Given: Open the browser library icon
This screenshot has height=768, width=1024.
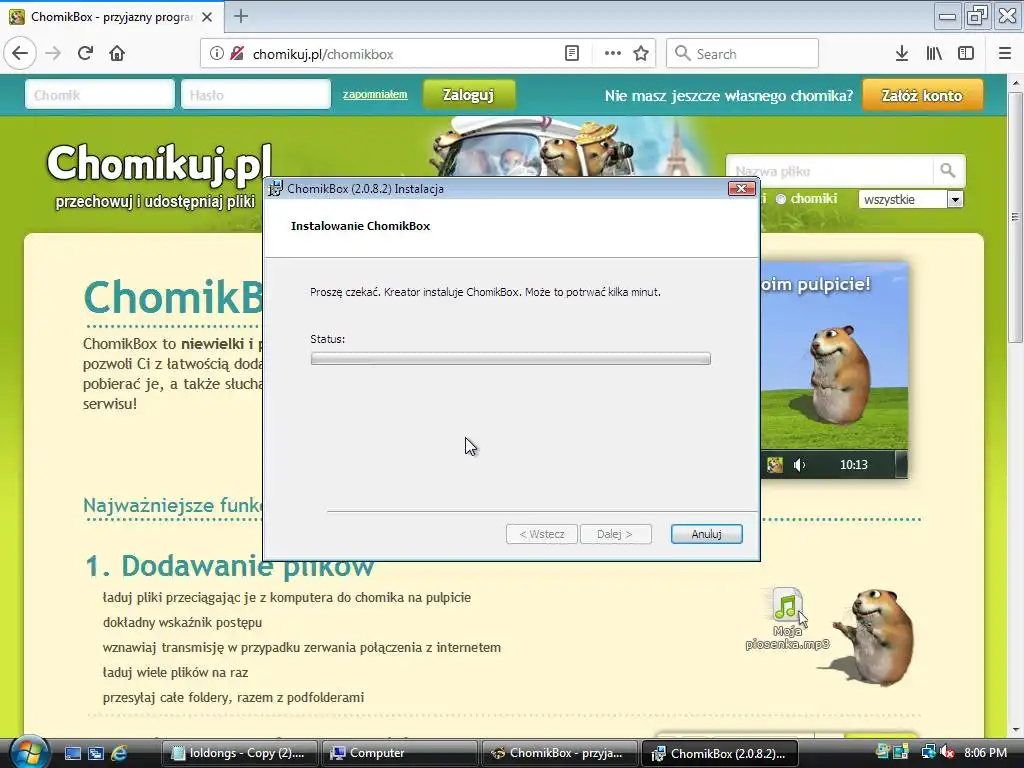Looking at the screenshot, I should pyautogui.click(x=934, y=54).
